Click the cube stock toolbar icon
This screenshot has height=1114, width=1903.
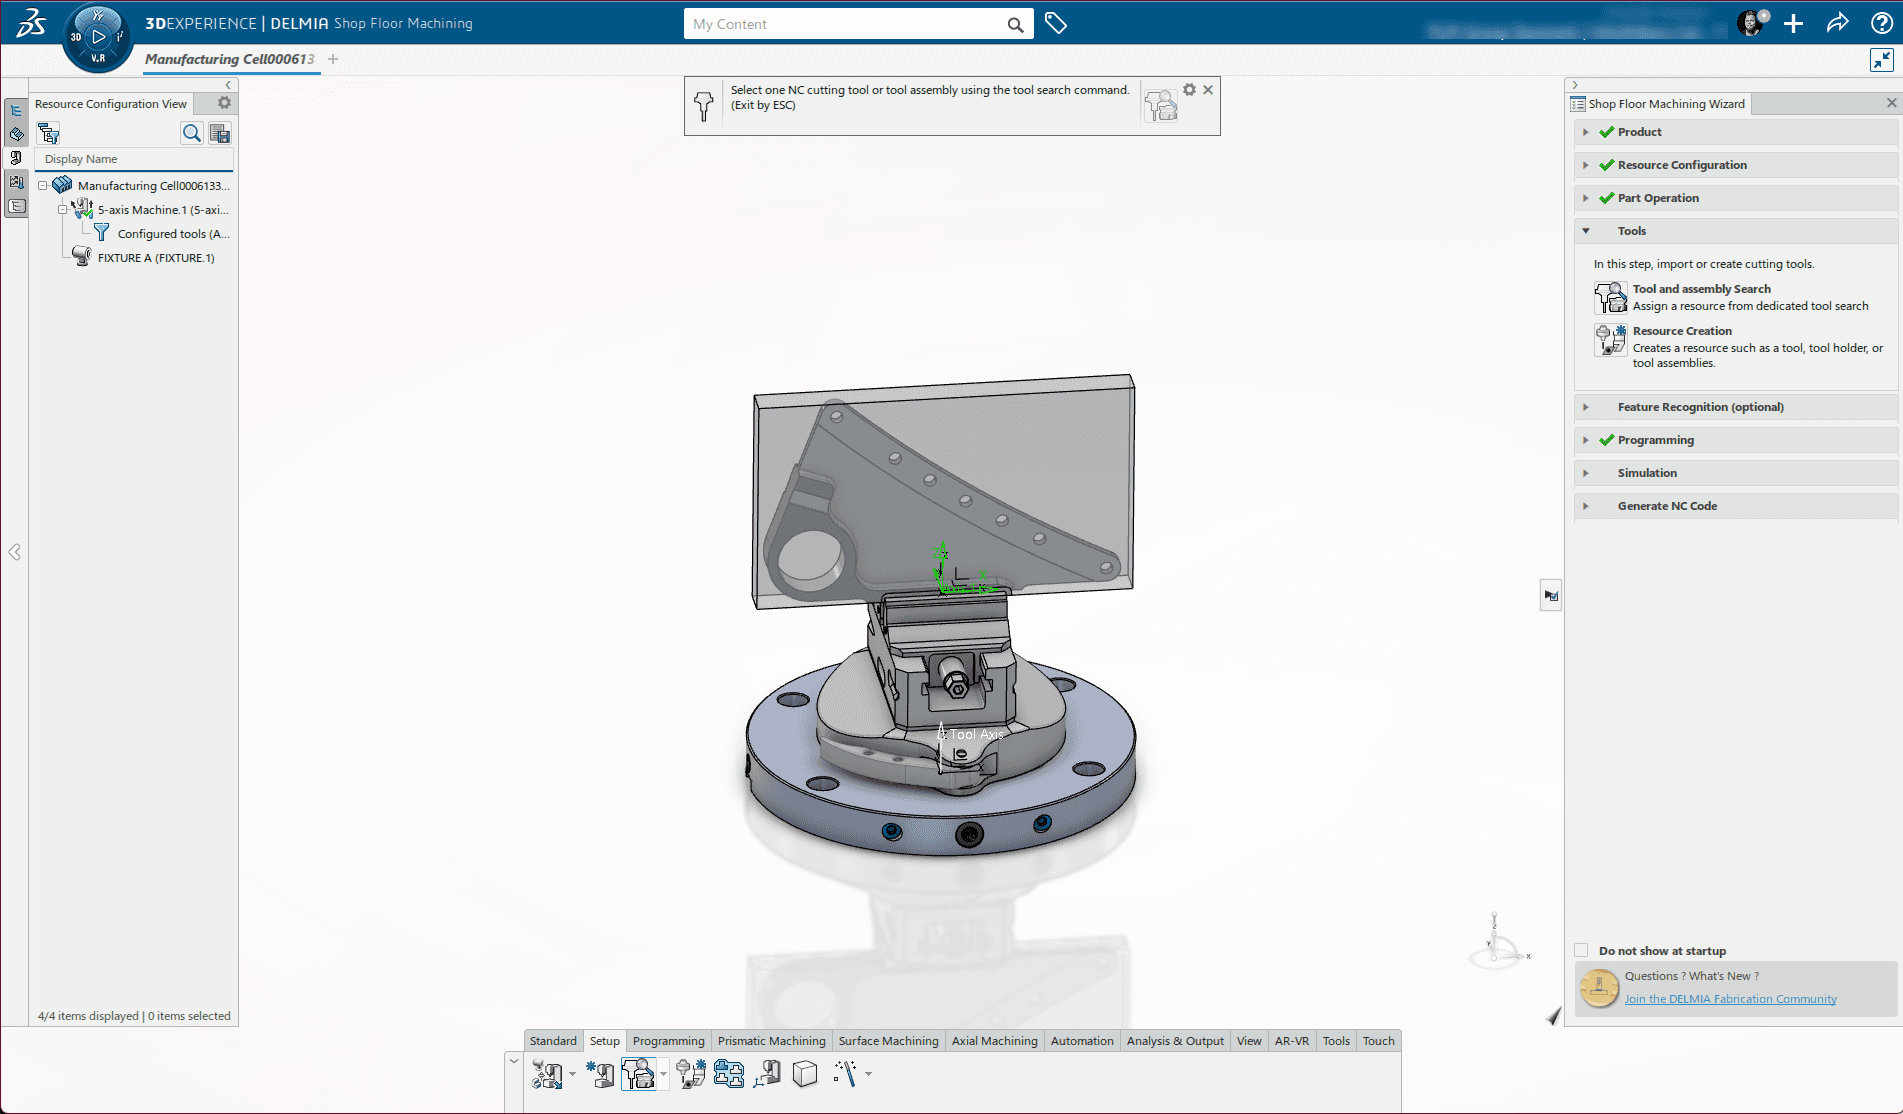(805, 1074)
